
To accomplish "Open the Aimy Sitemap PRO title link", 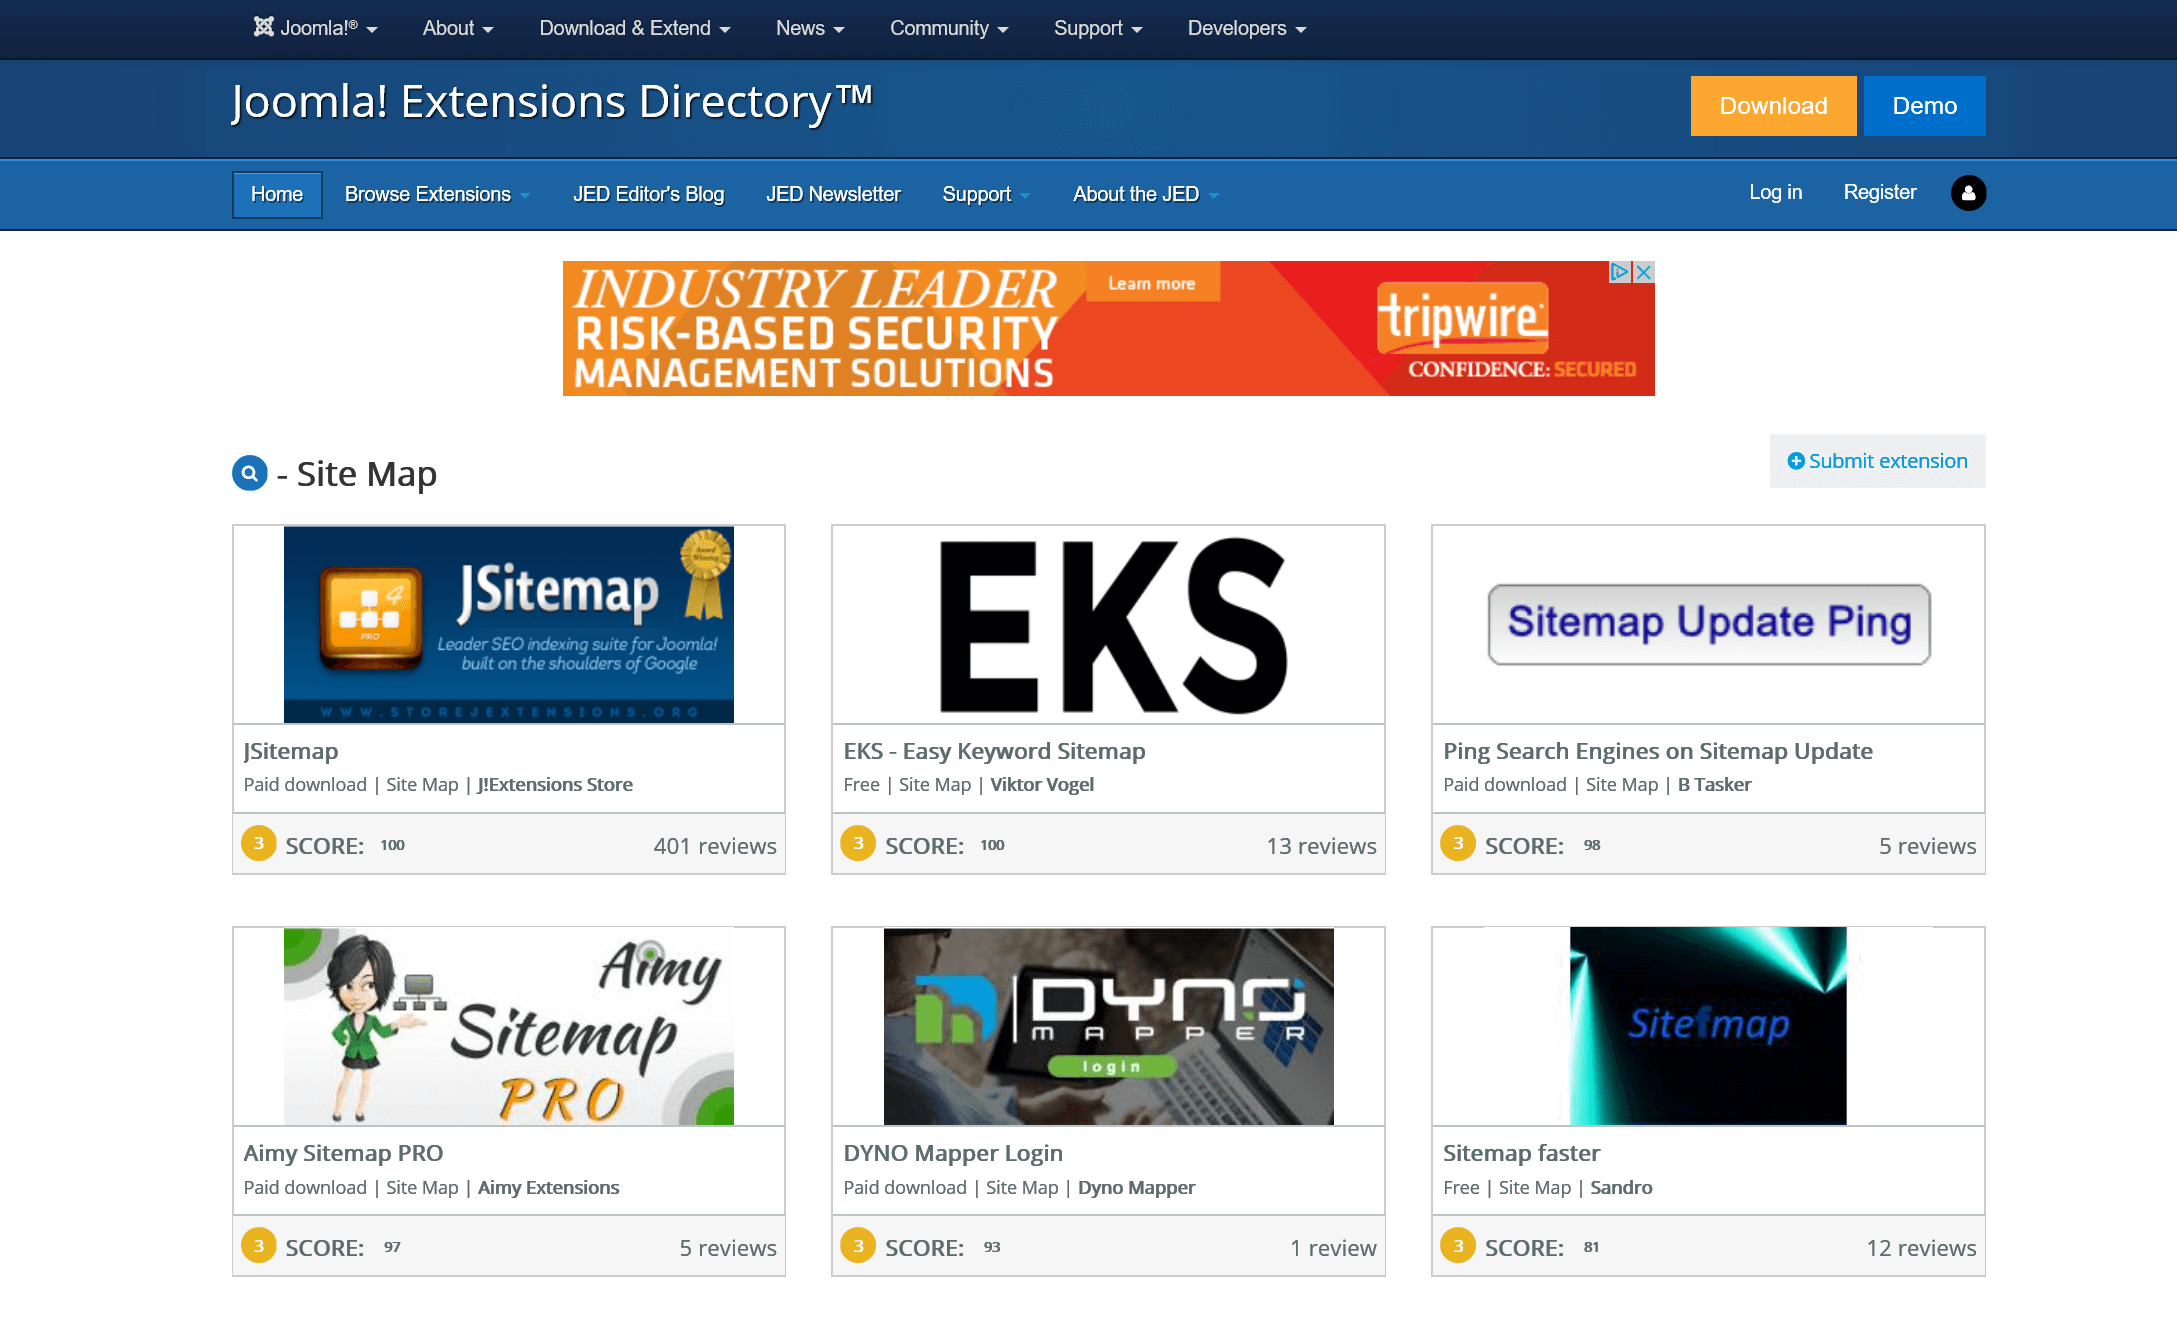I will click(x=343, y=1153).
